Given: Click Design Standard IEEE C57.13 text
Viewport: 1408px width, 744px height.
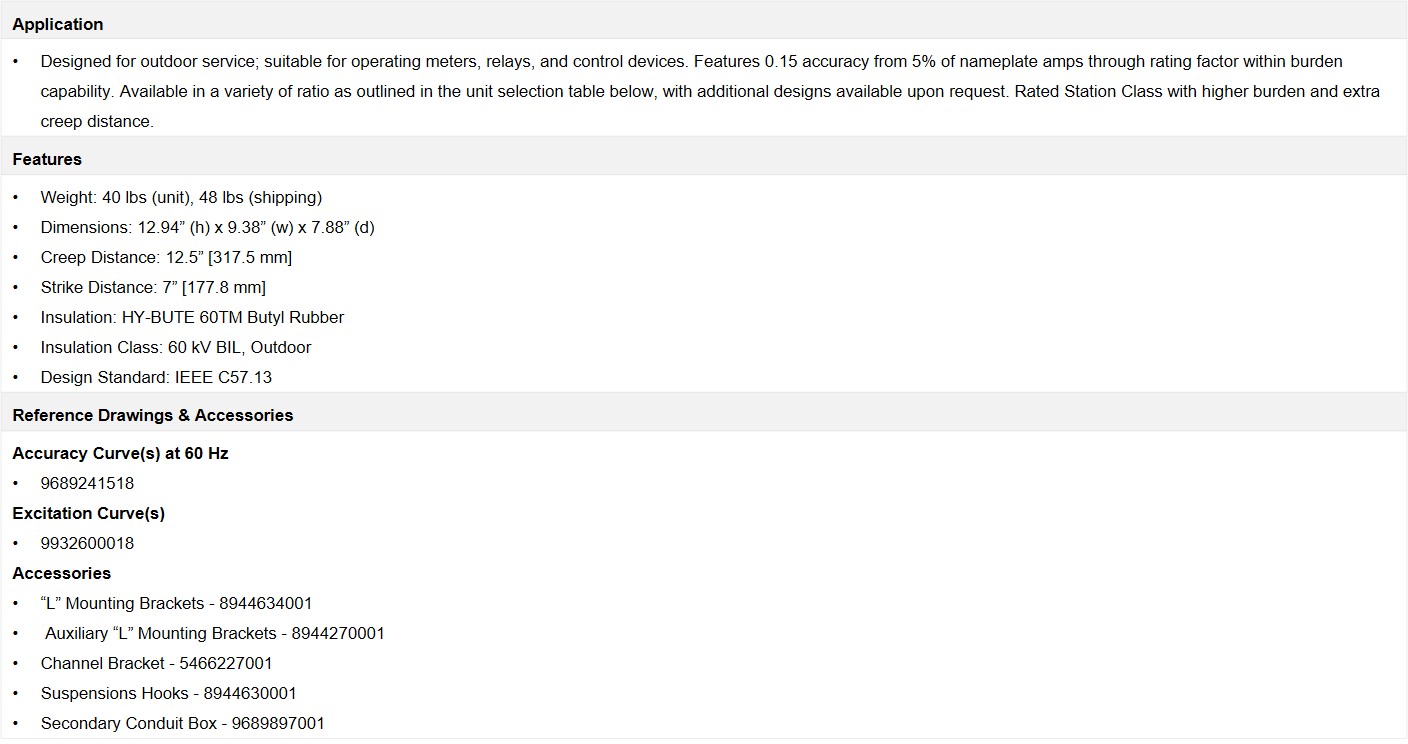Looking at the screenshot, I should tap(156, 377).
